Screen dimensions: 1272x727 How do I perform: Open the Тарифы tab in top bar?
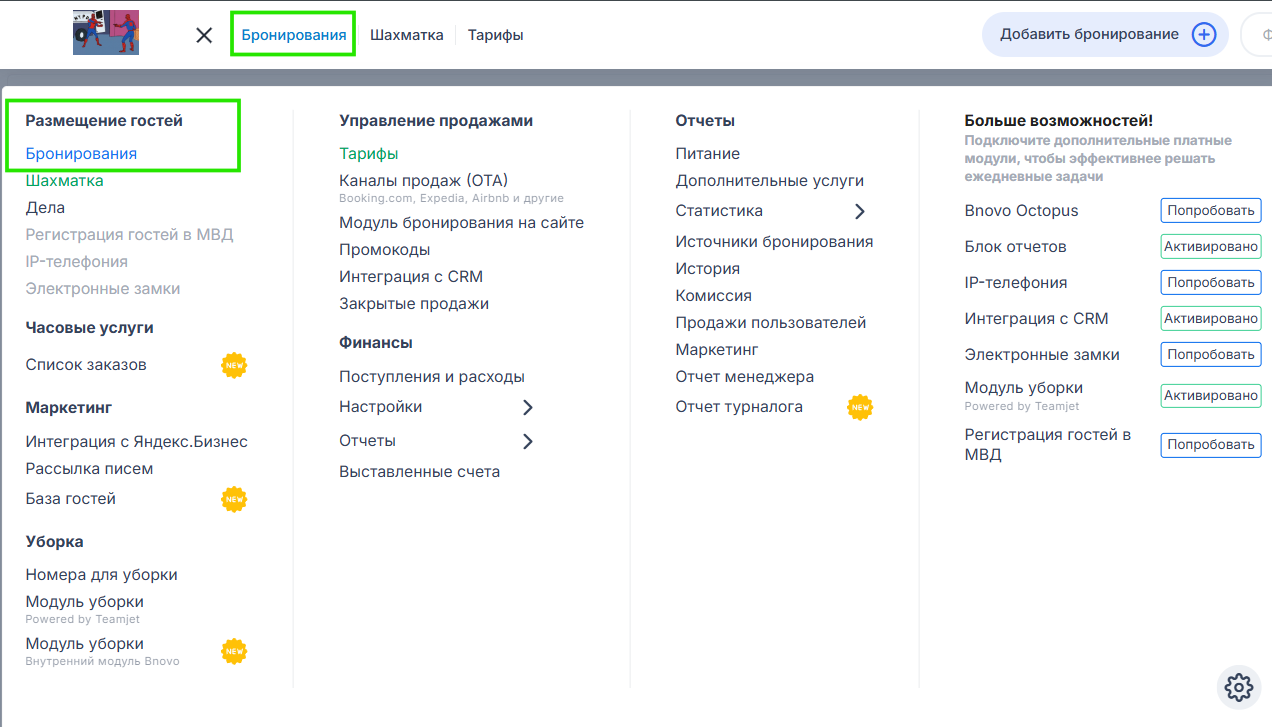click(x=495, y=35)
